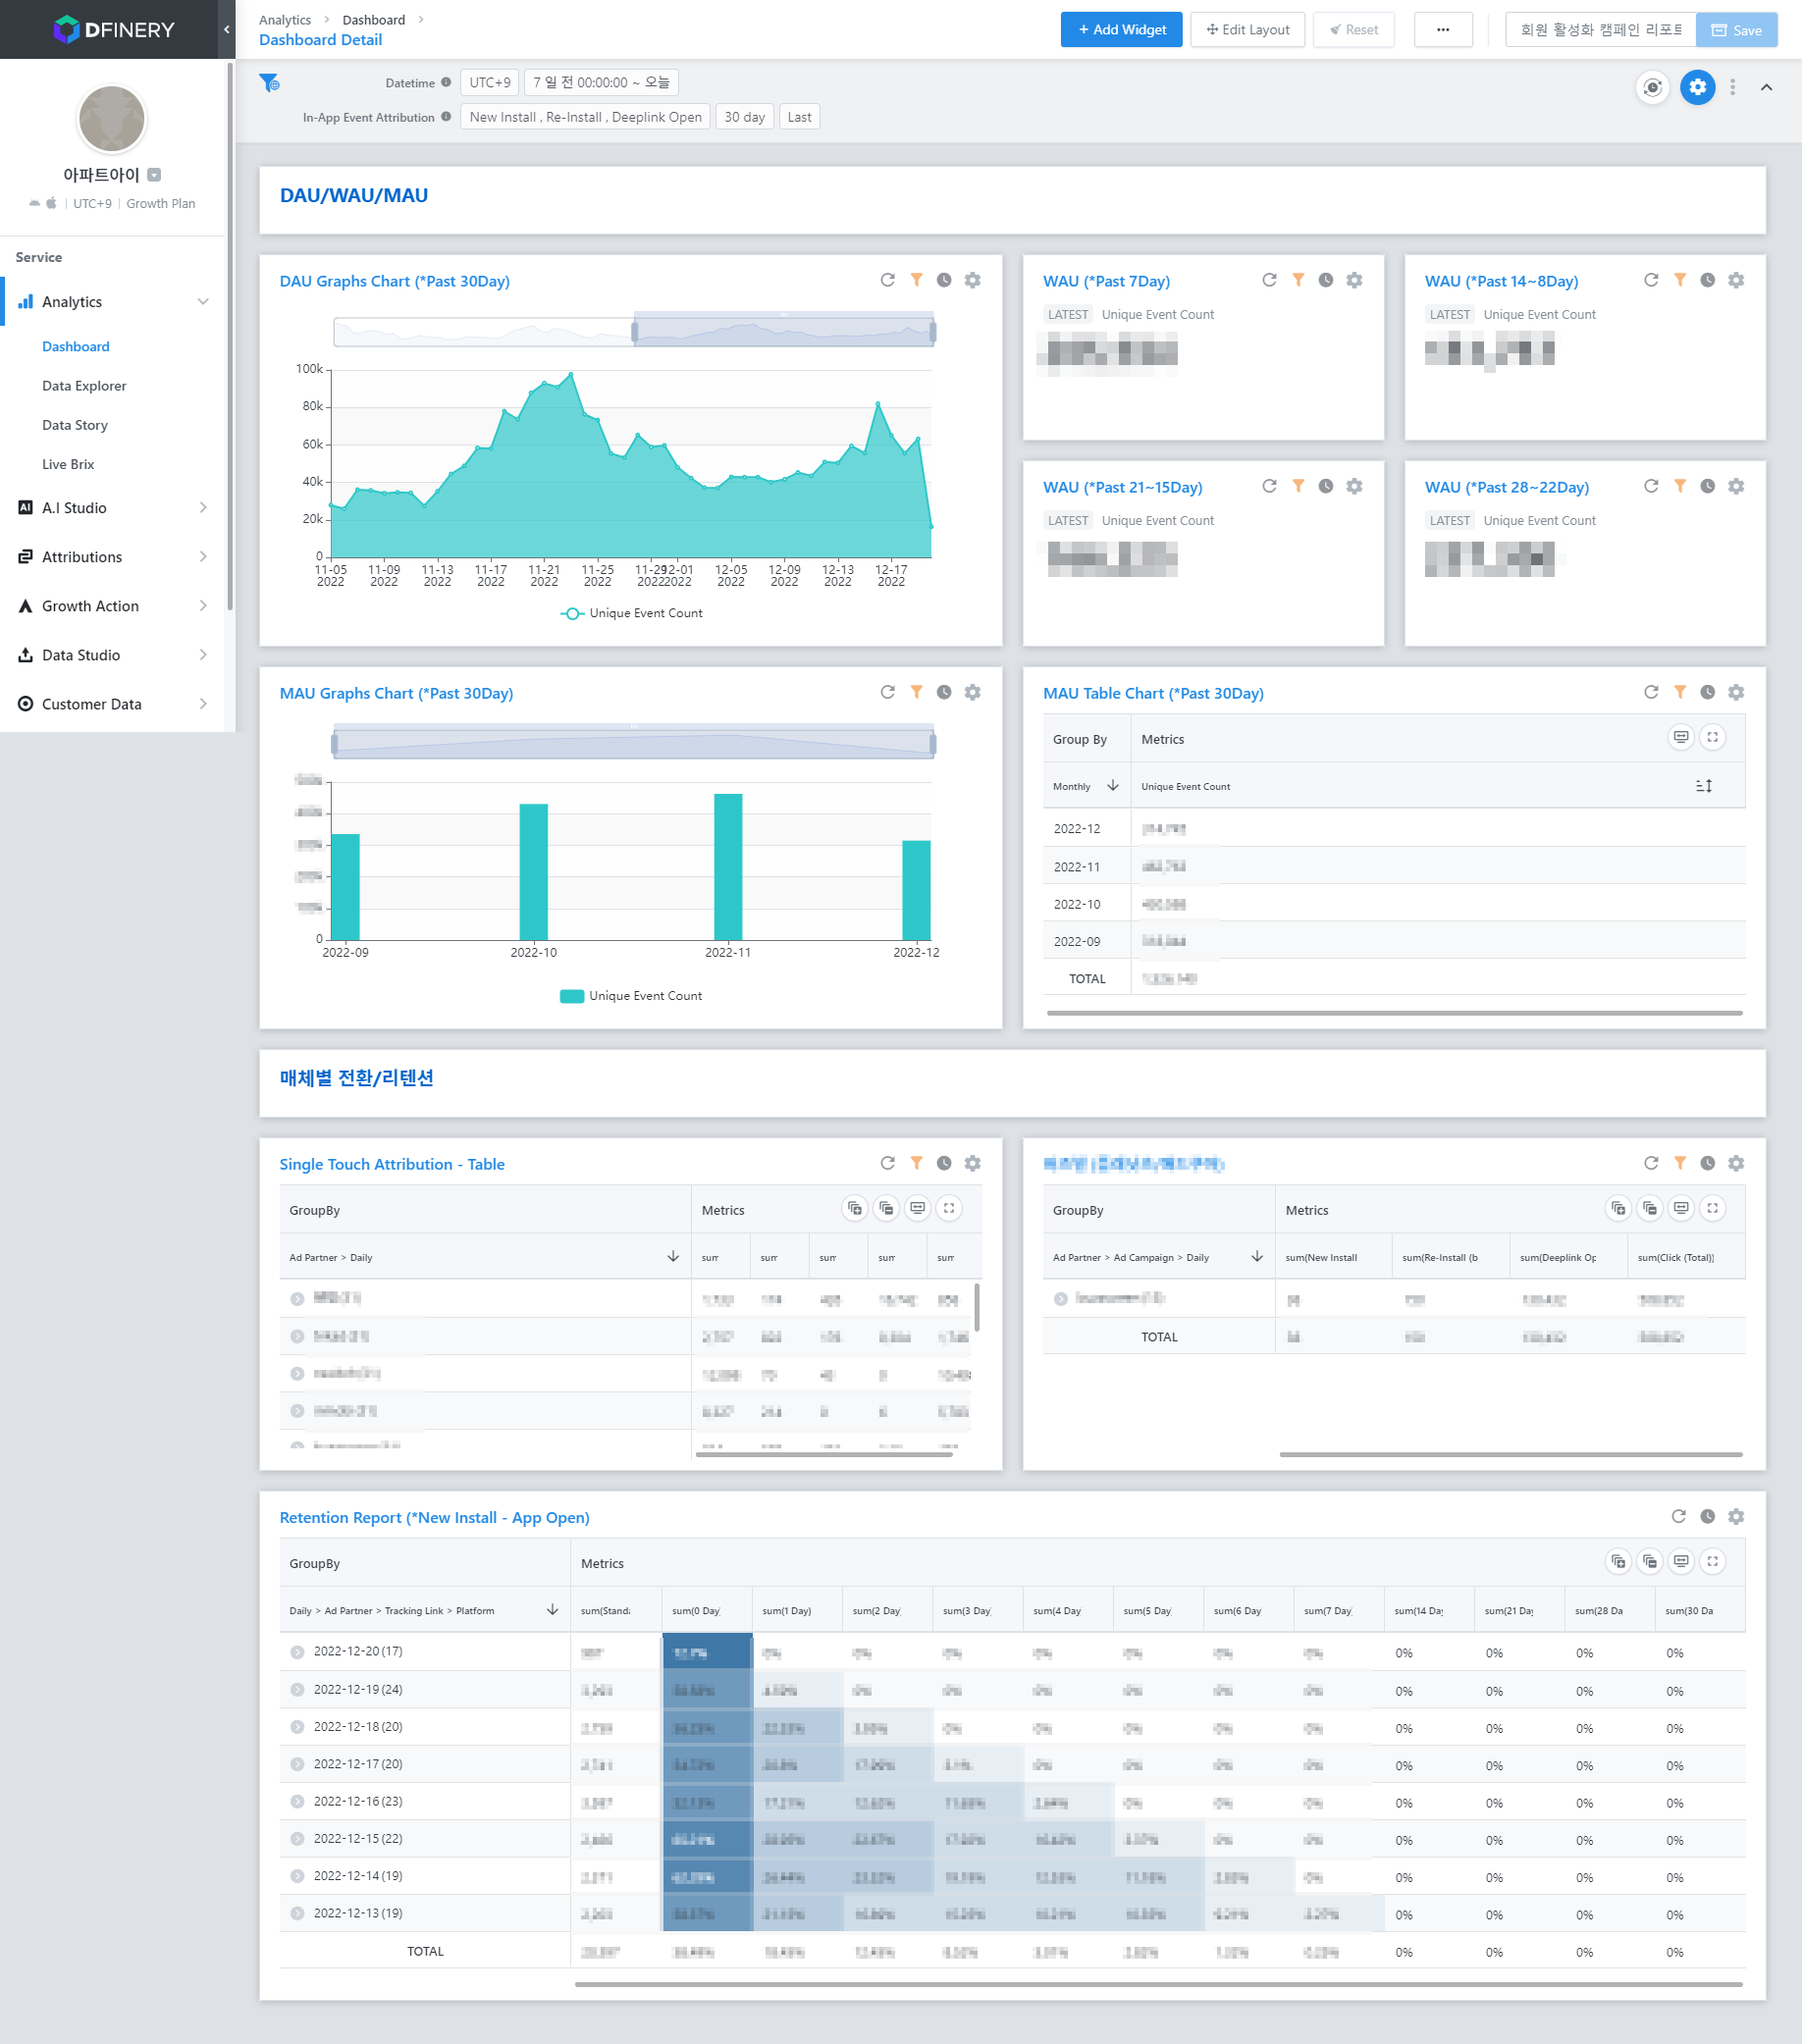
Task: Toggle Unique Event Count legend in MAU chart
Action: pyautogui.click(x=631, y=997)
